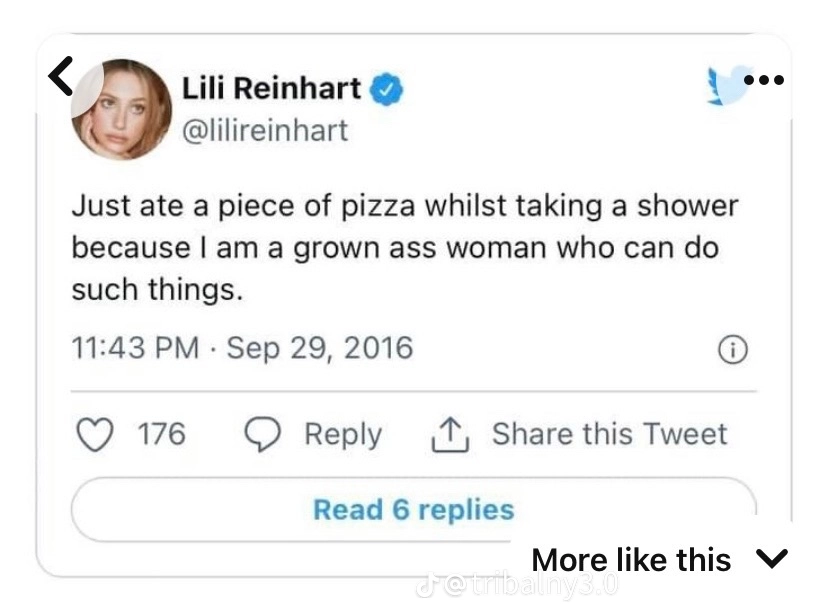The width and height of the screenshot is (828, 615).
Task: Click the Reply text label
Action: coord(342,434)
